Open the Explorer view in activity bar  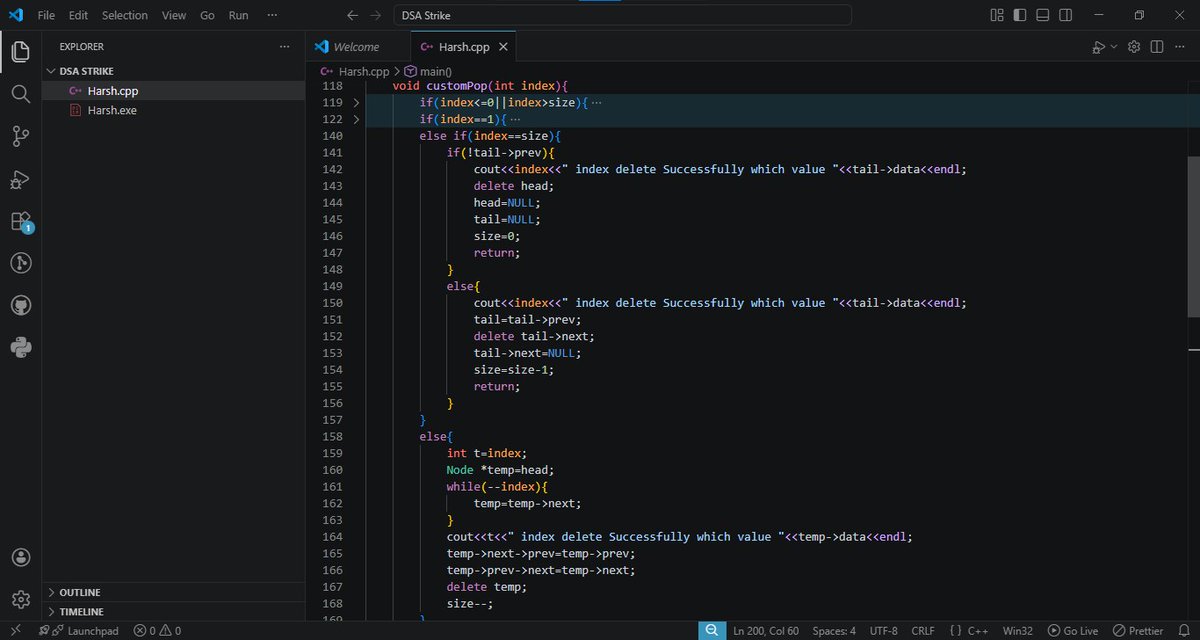(x=21, y=52)
